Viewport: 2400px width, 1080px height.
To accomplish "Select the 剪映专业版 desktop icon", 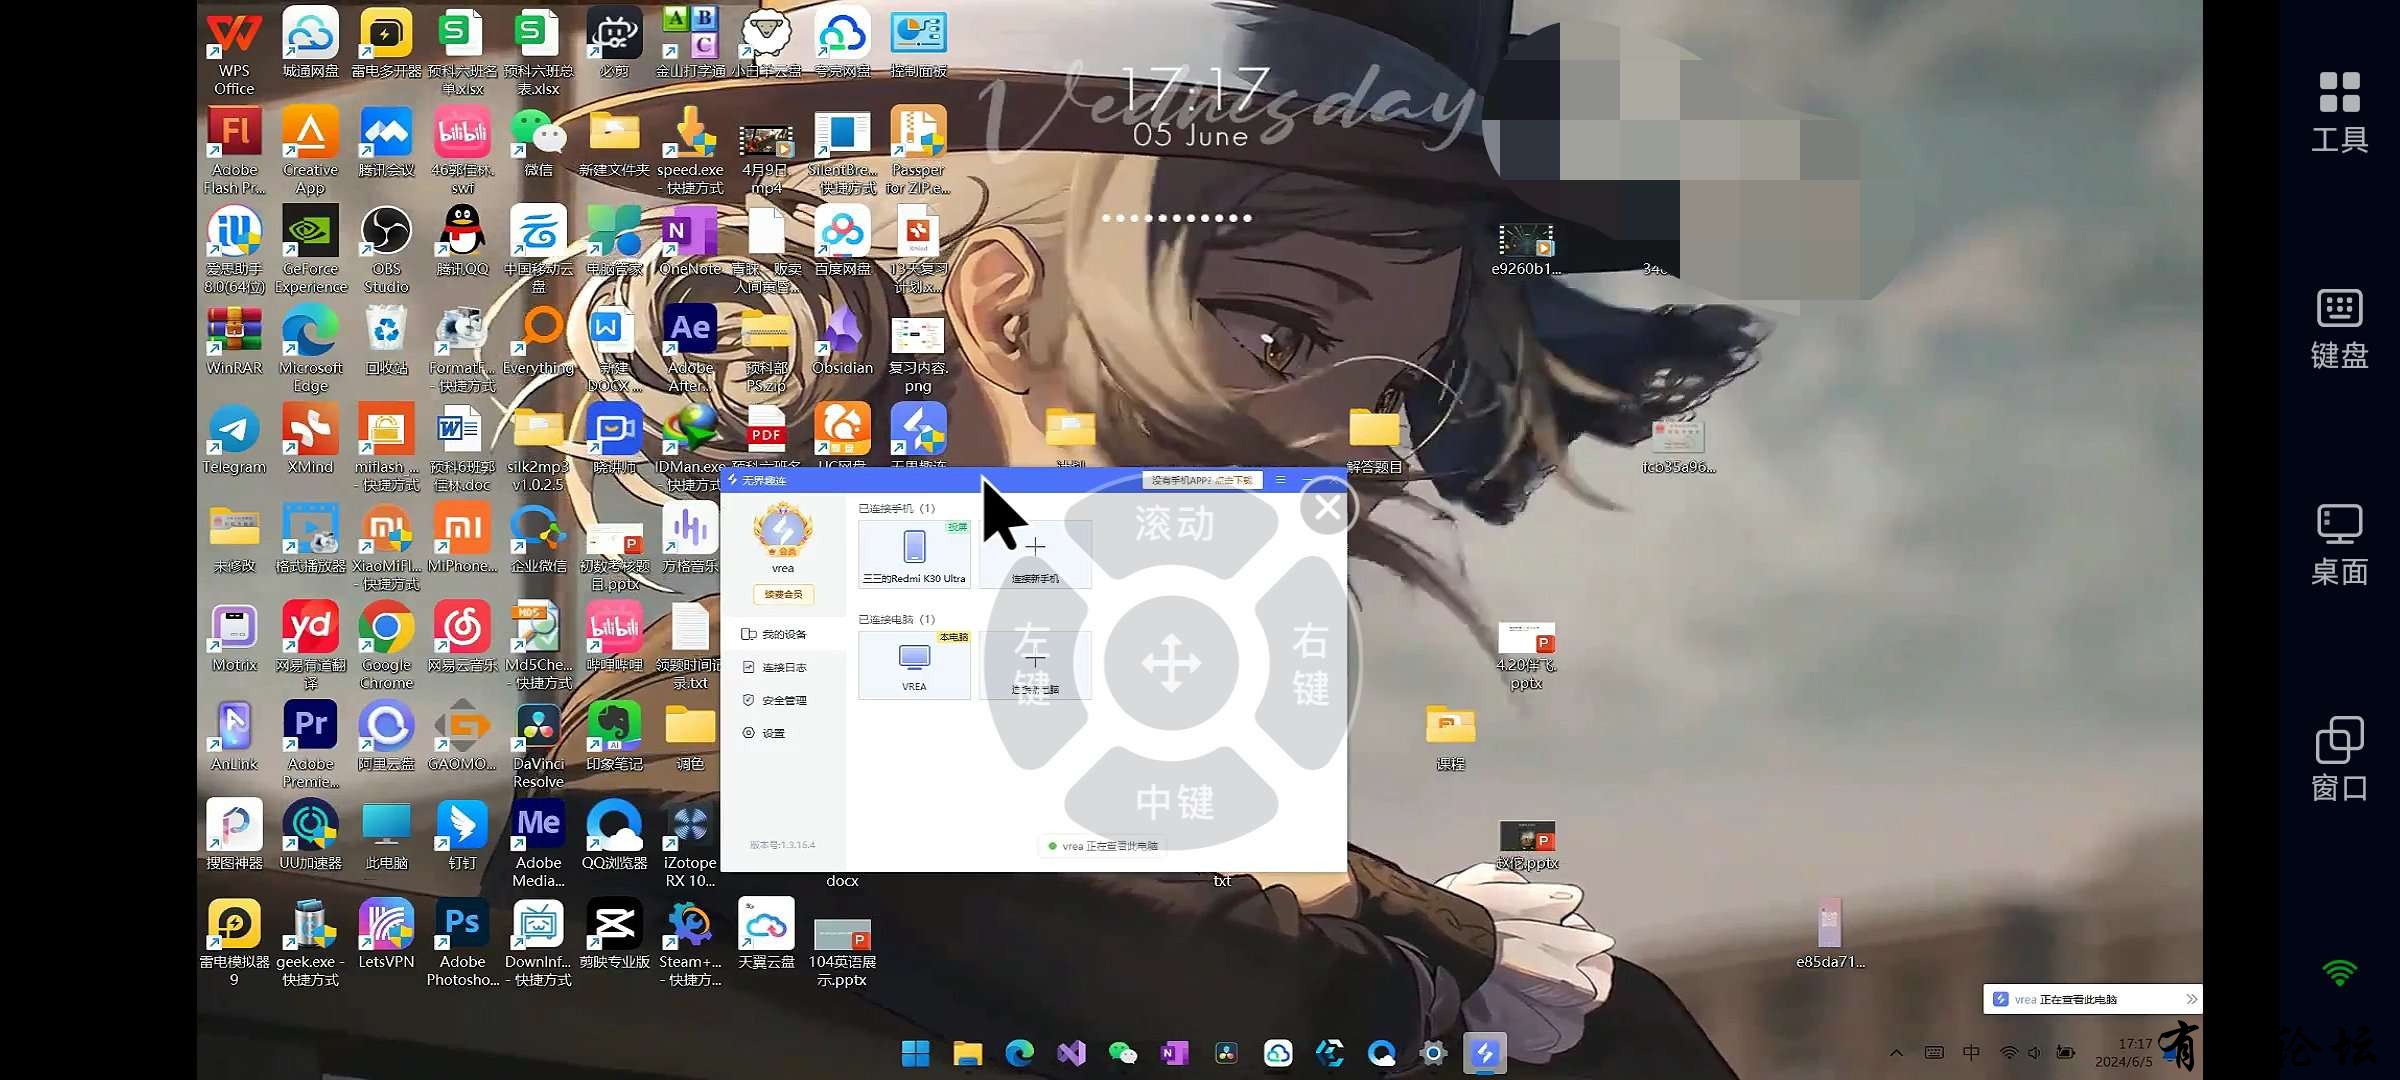I will click(x=614, y=934).
